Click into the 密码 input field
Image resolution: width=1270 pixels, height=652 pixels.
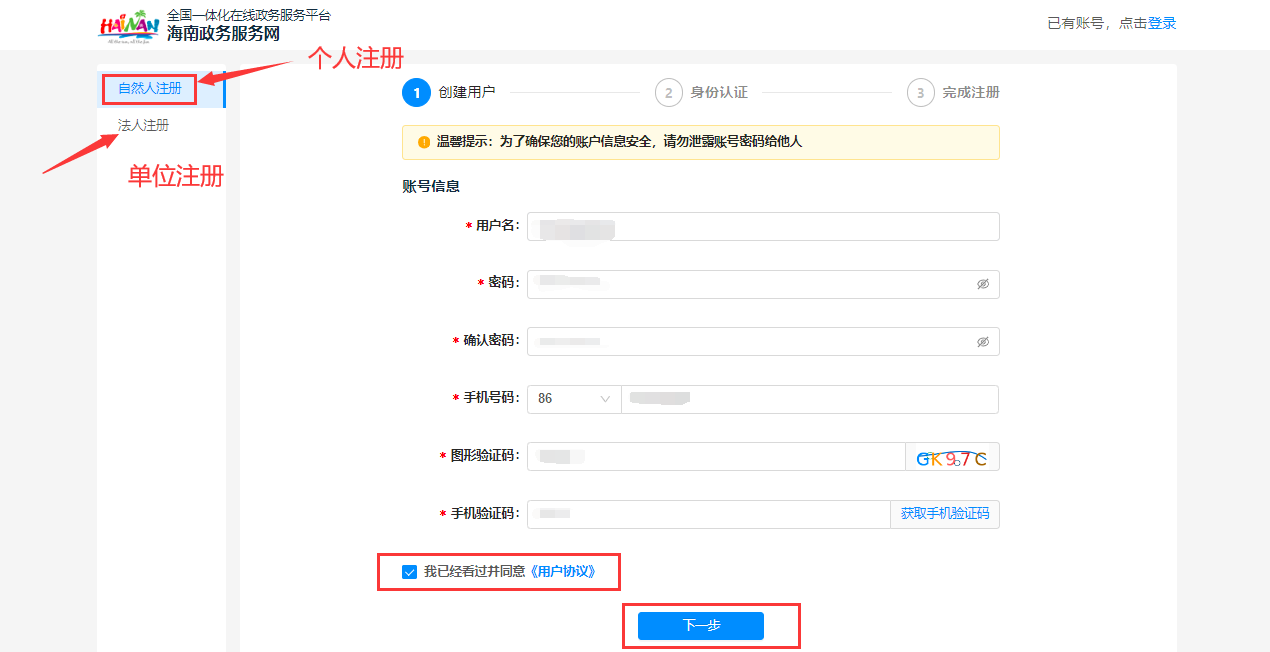[763, 284]
